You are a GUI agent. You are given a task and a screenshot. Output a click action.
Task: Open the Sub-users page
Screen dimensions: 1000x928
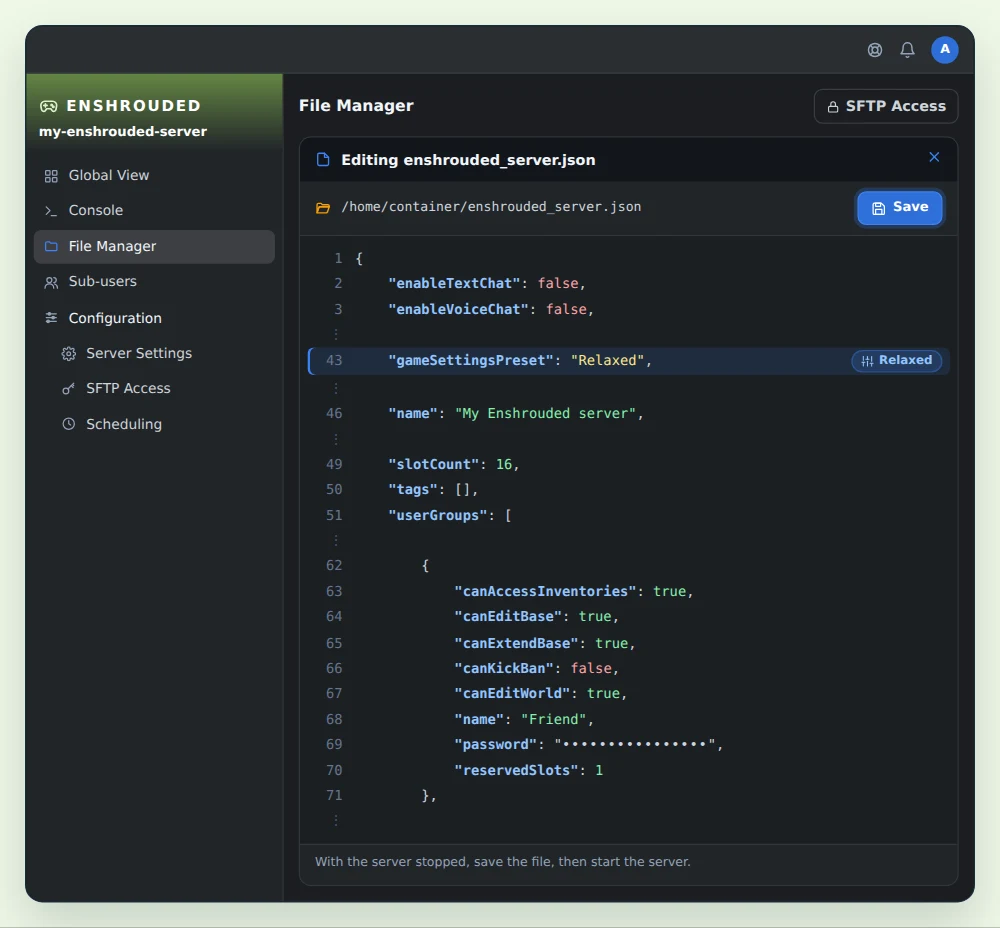tap(154, 281)
